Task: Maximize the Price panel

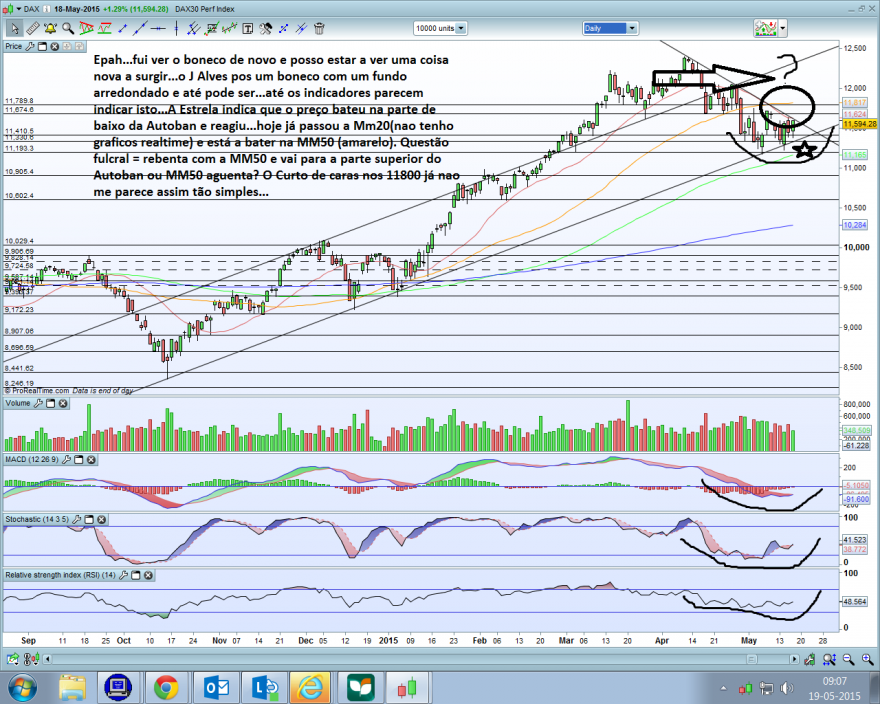Action: pos(42,47)
